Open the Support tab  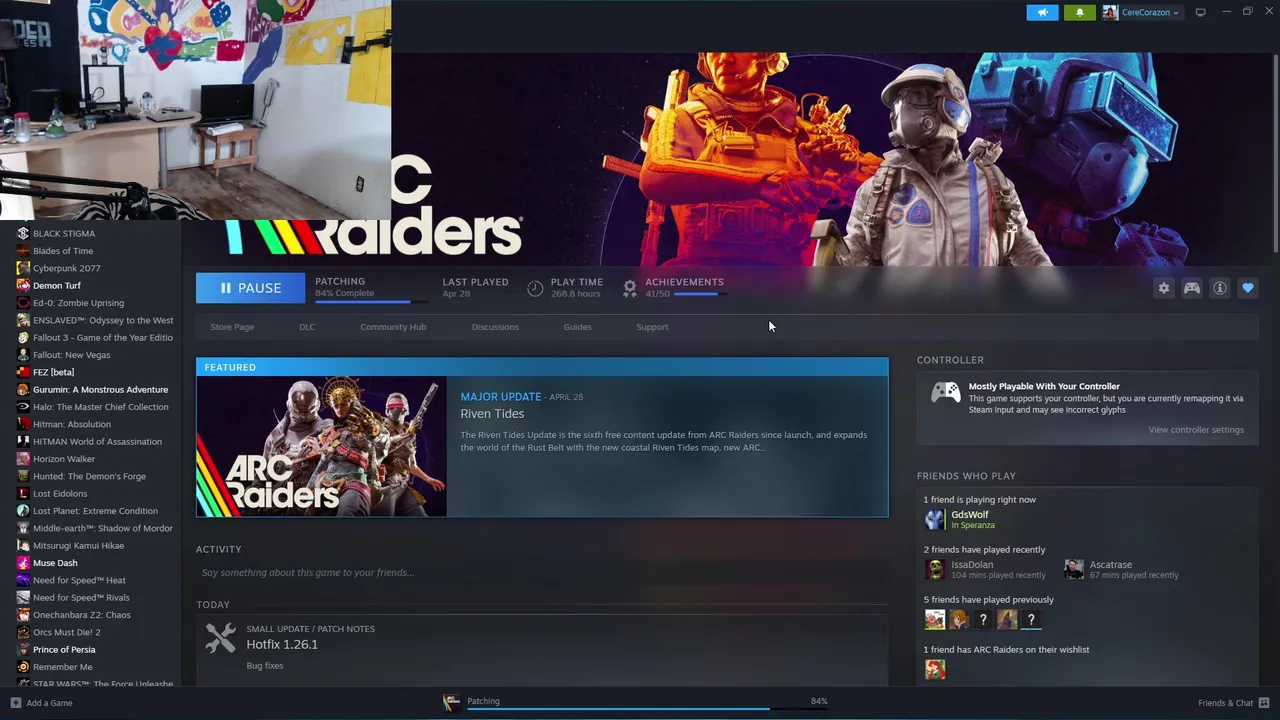pos(652,327)
